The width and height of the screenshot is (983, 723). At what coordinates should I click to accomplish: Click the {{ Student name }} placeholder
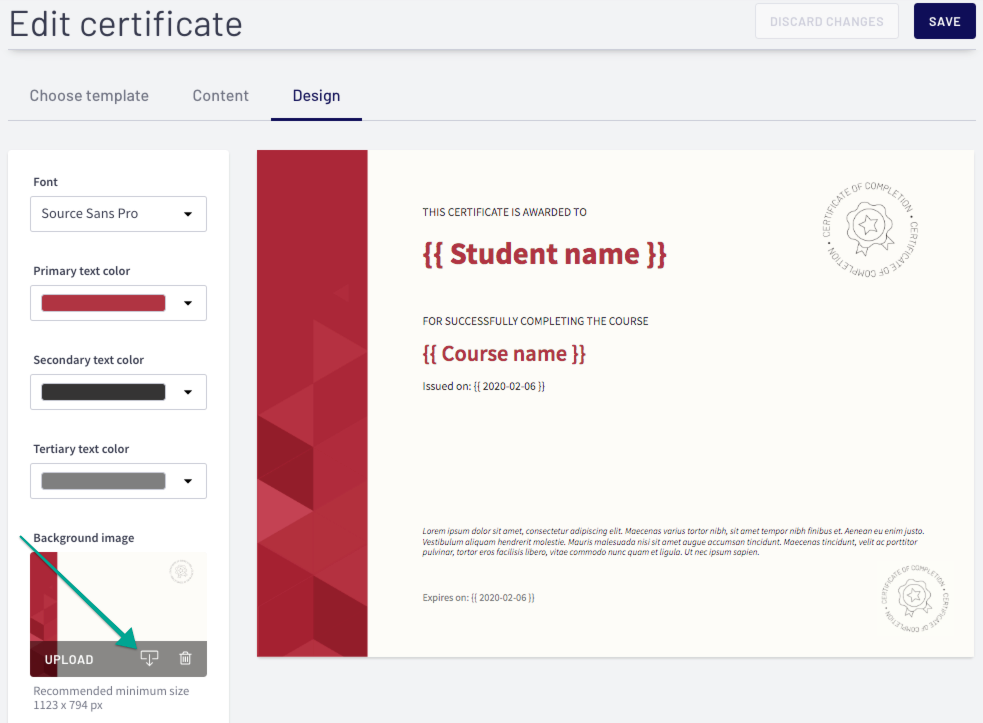click(x=544, y=254)
